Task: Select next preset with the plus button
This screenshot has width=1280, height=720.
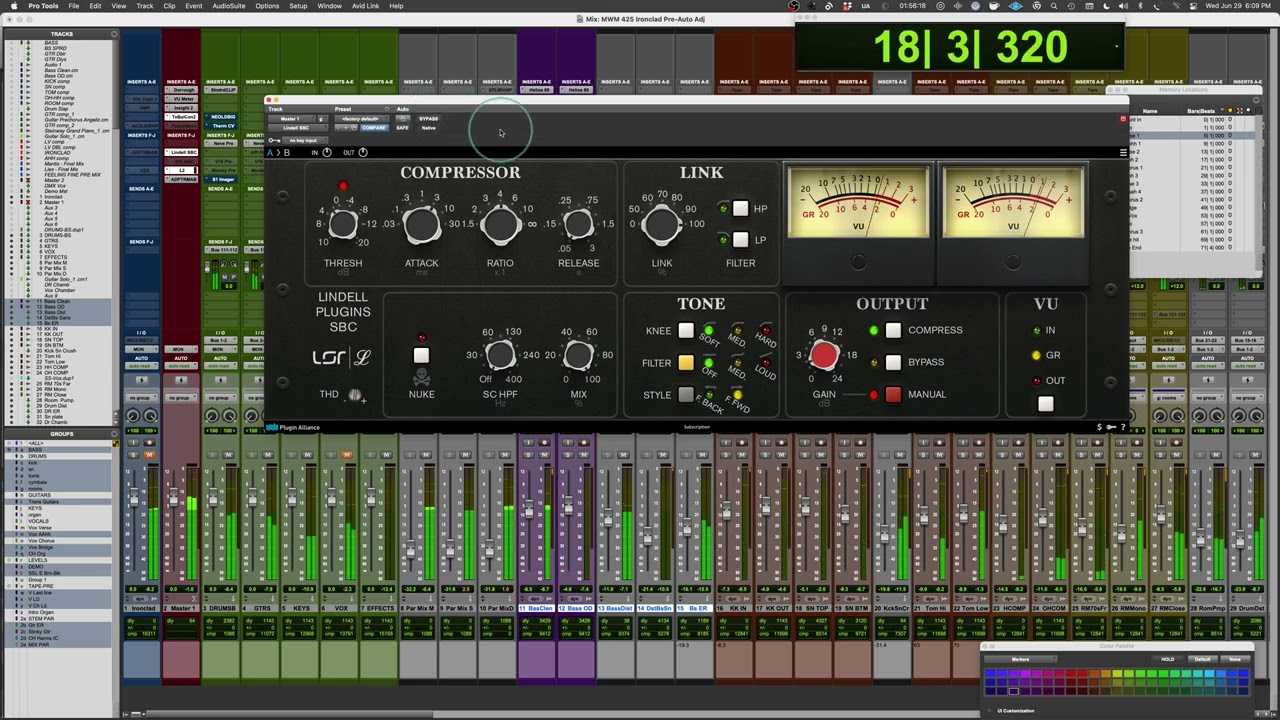Action: click(345, 128)
